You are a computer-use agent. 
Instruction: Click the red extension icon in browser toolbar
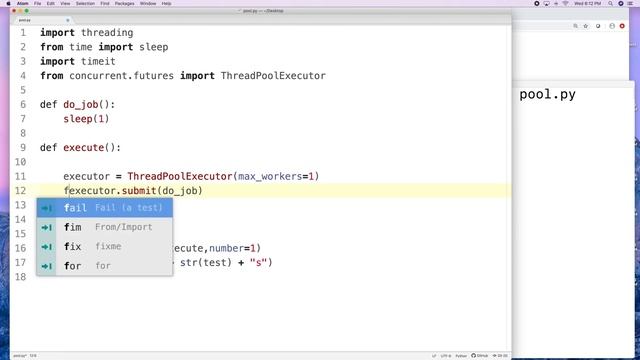[x=622, y=26]
